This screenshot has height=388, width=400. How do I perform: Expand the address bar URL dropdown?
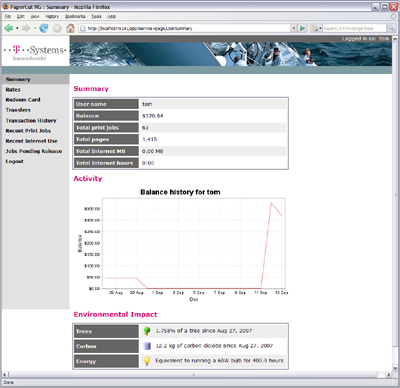tap(294, 28)
